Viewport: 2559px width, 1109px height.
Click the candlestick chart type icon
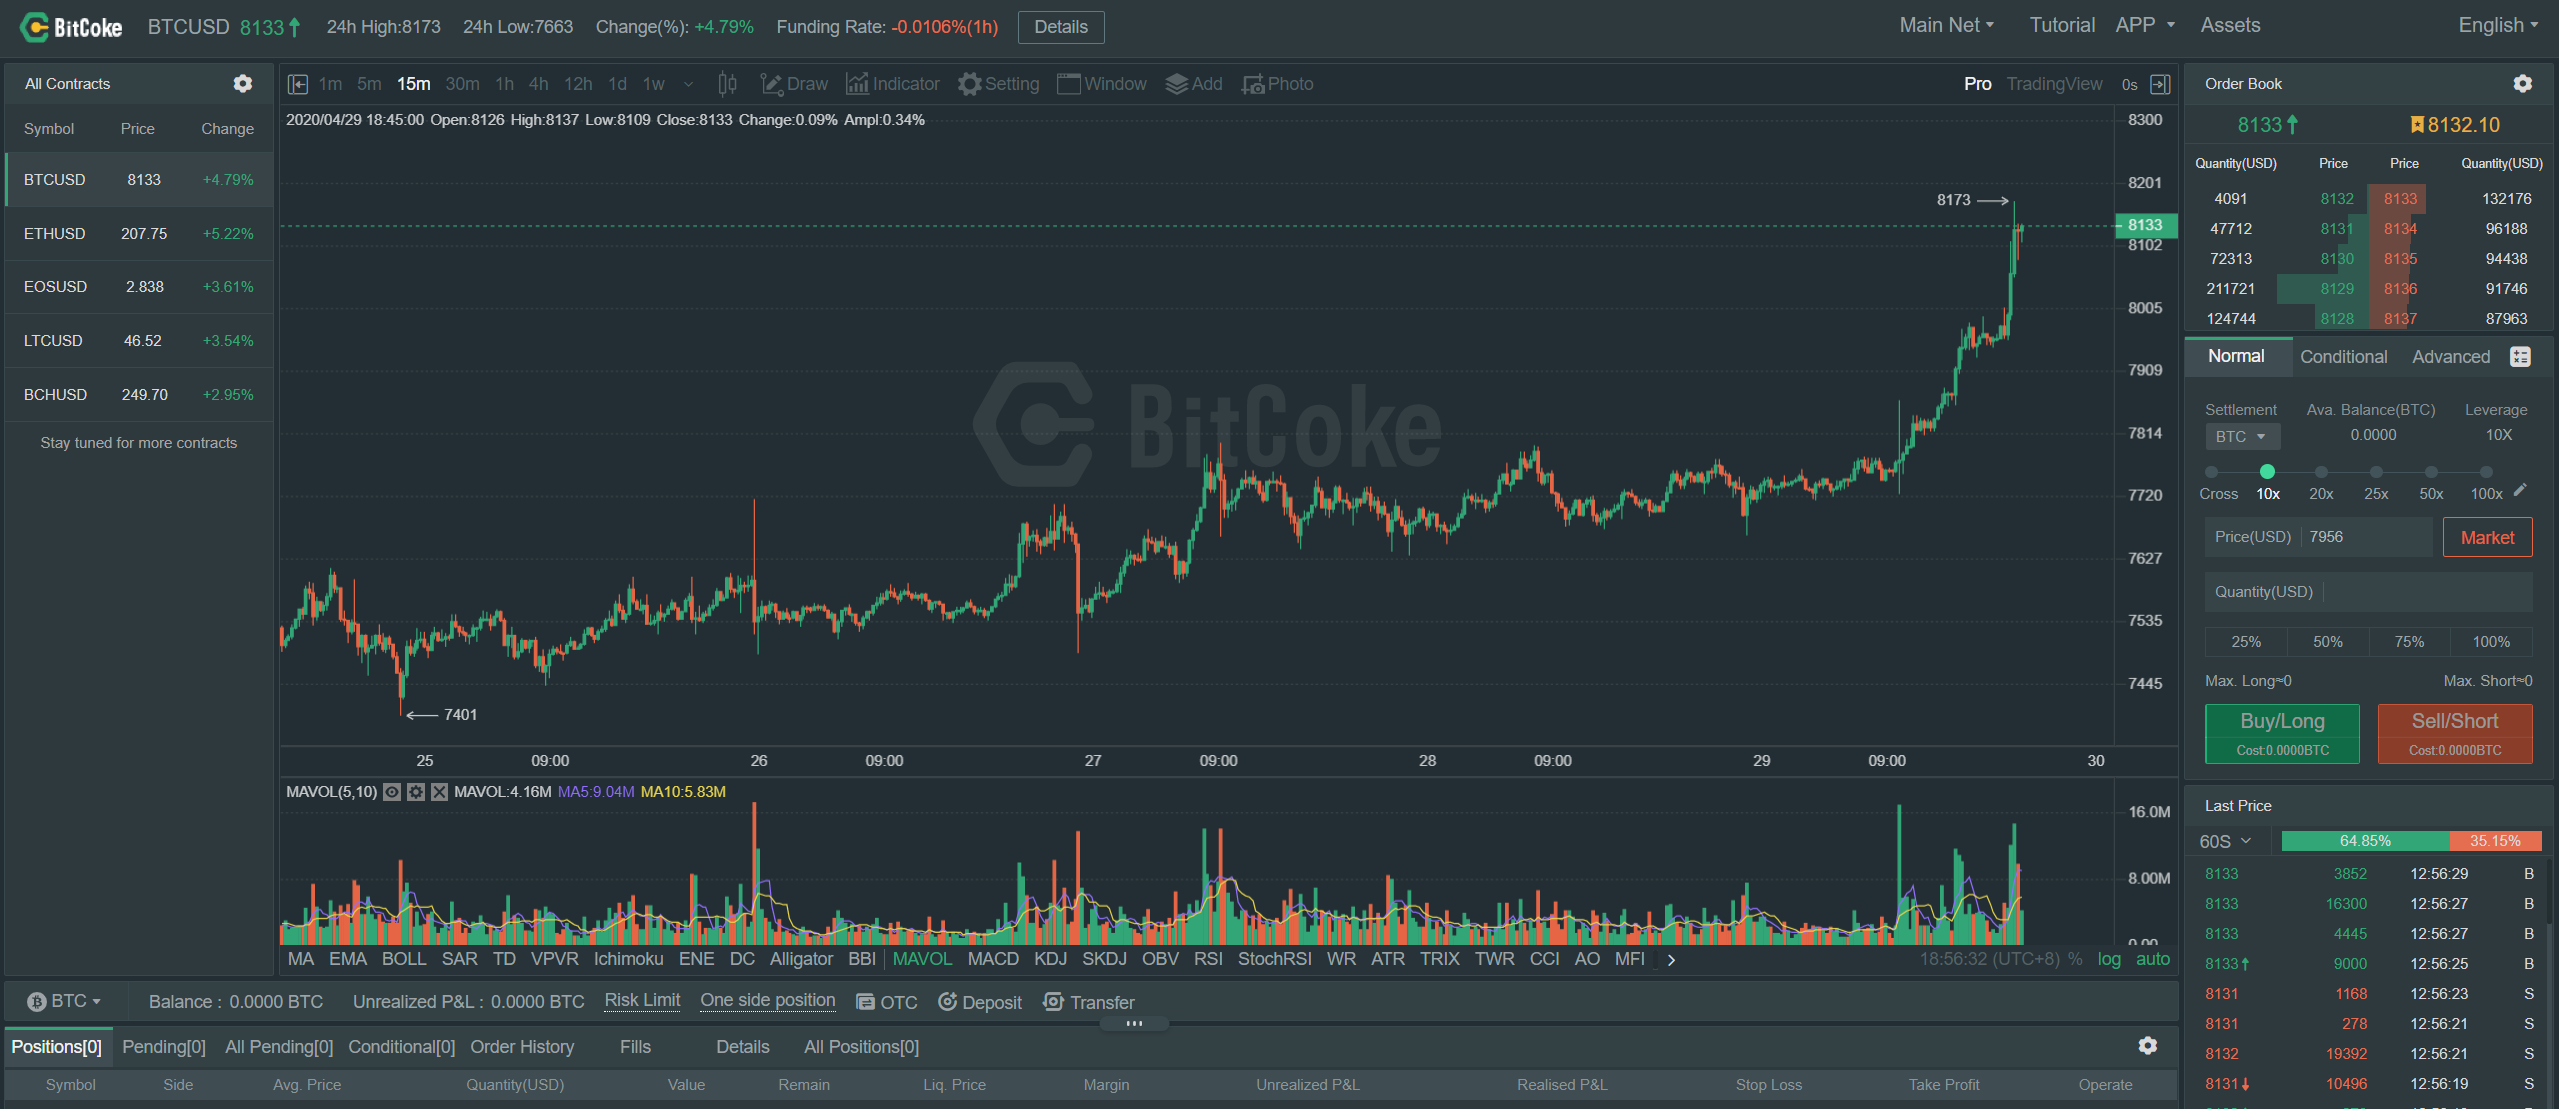728,84
